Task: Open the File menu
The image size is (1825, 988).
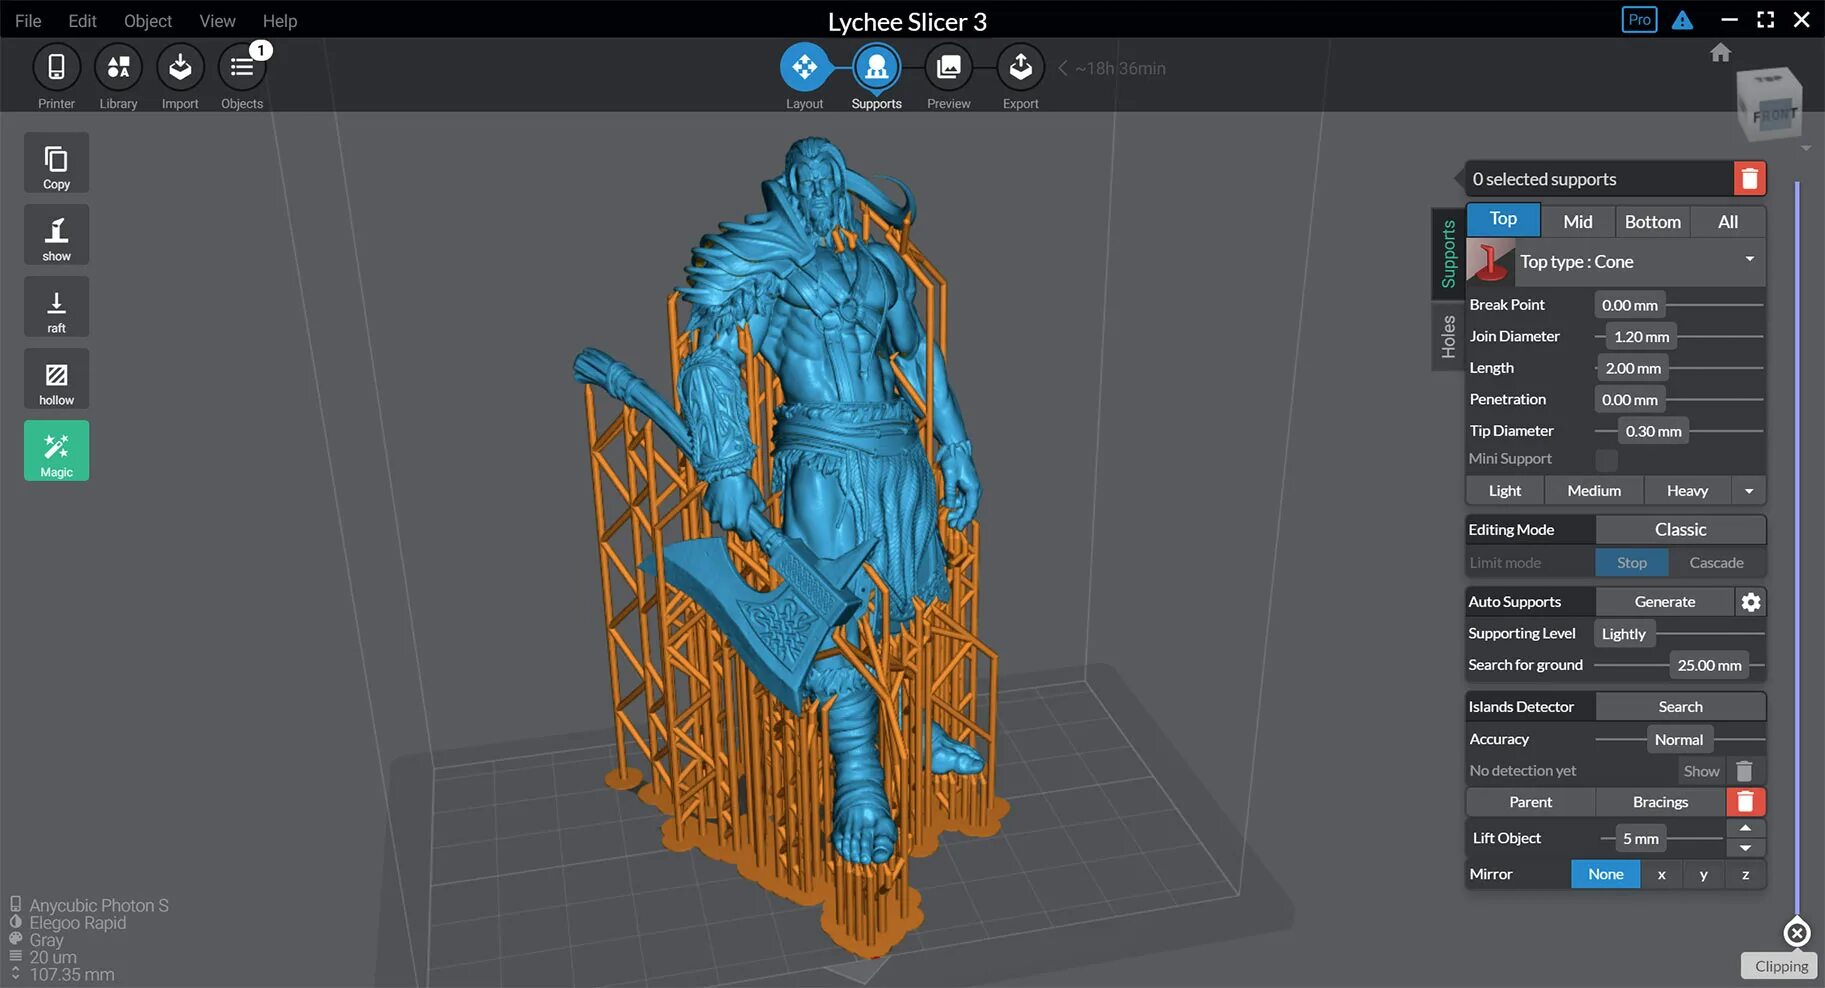Action: tap(28, 21)
